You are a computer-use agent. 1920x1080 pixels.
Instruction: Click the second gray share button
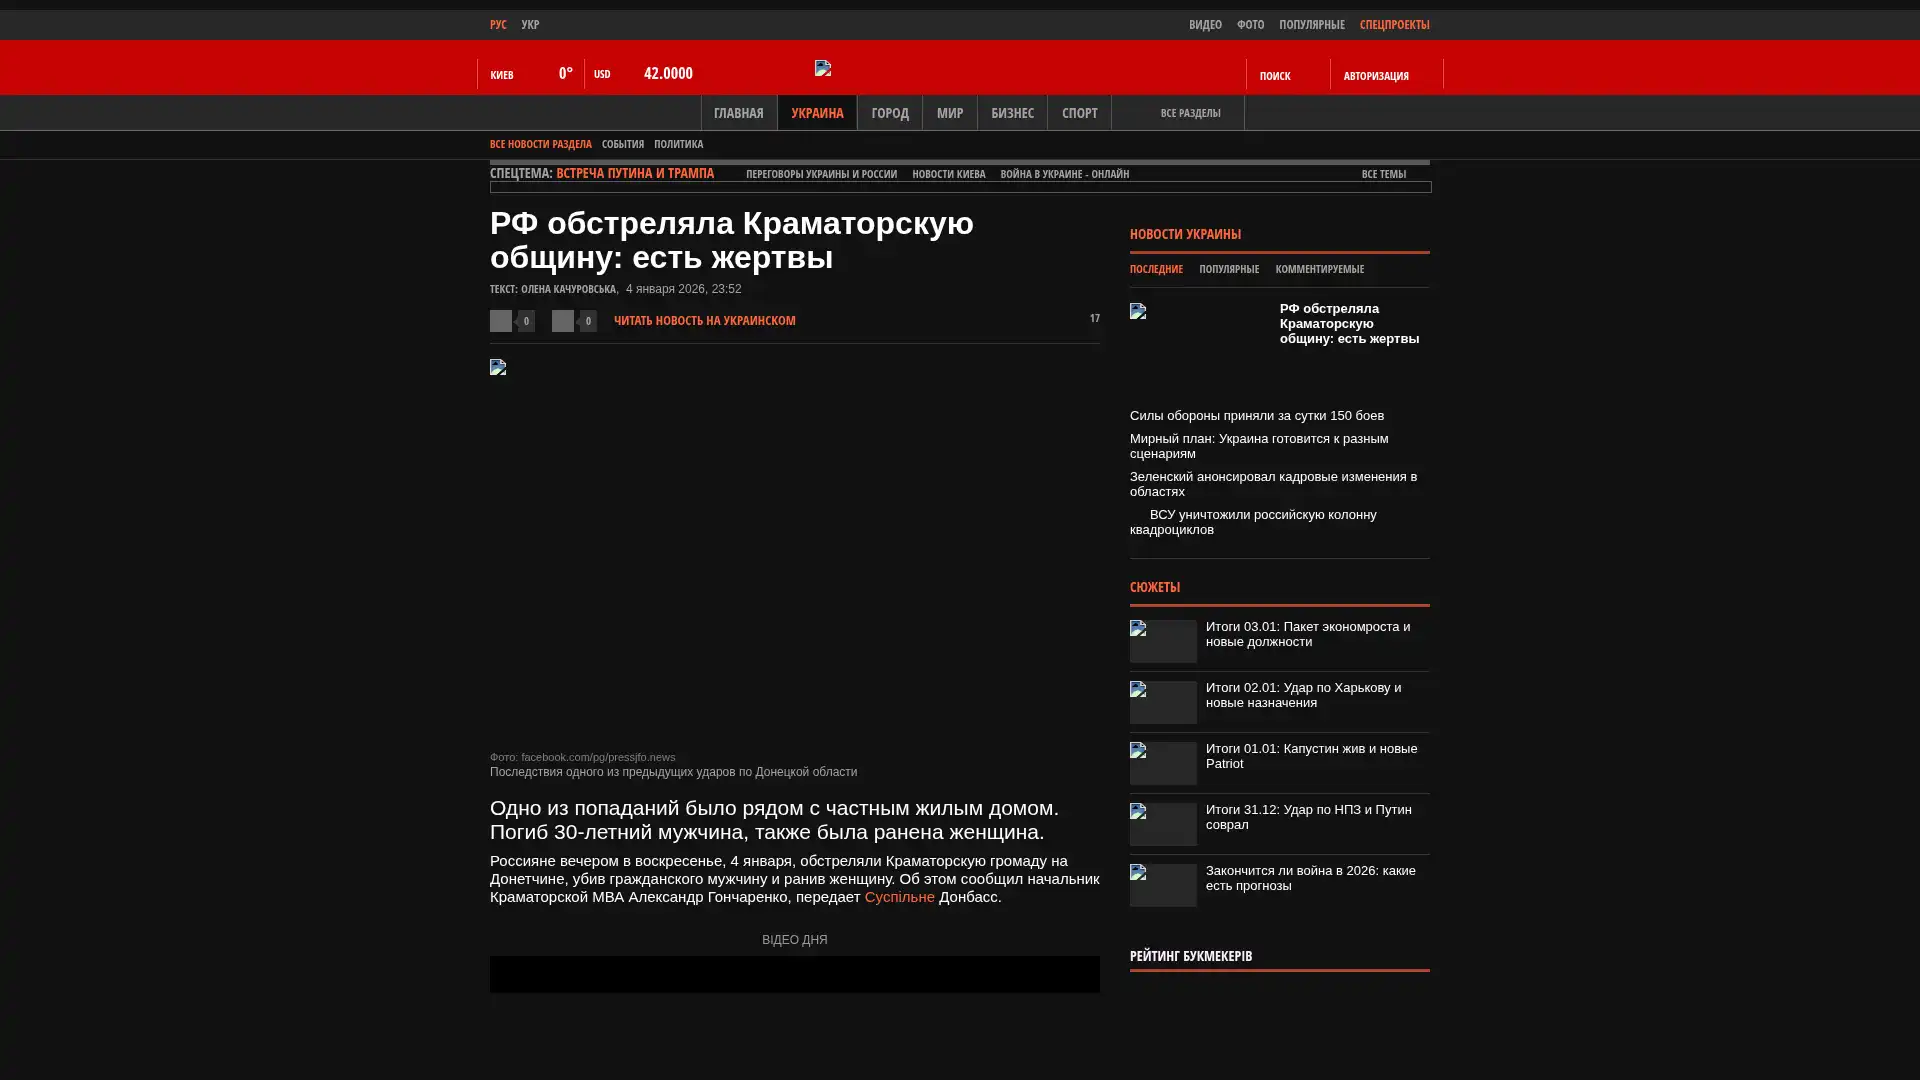click(563, 320)
